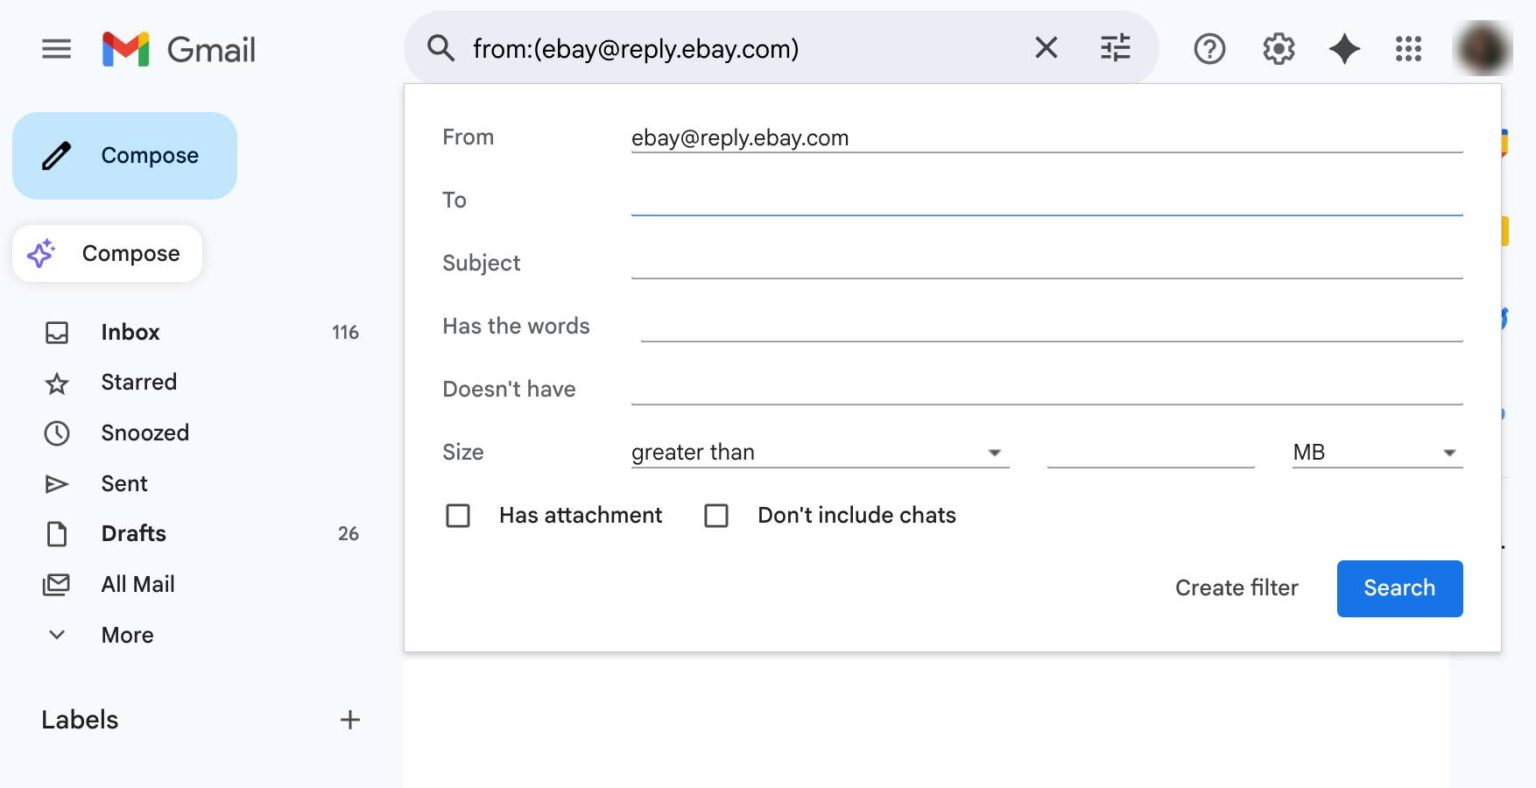
Task: Toggle the search options slider icon
Action: click(1115, 48)
